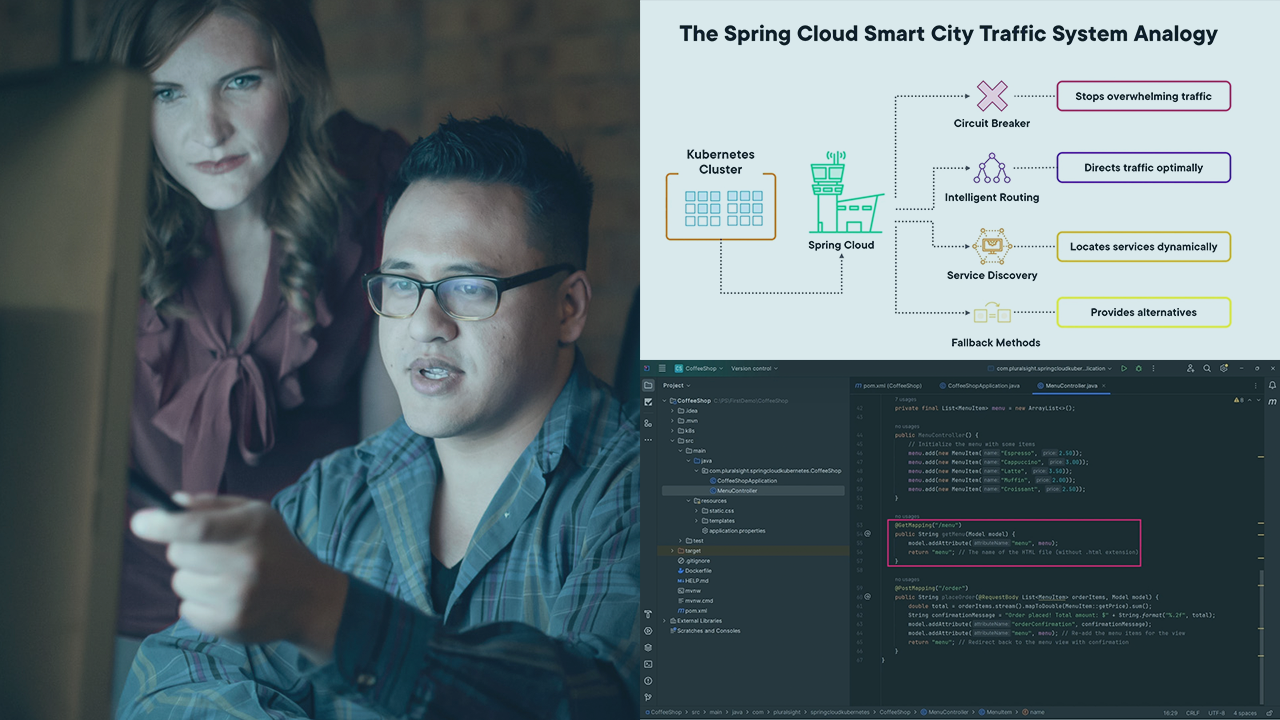Image resolution: width=1280 pixels, height=720 pixels.
Task: Show the Notifications bell panel
Action: tap(1272, 385)
